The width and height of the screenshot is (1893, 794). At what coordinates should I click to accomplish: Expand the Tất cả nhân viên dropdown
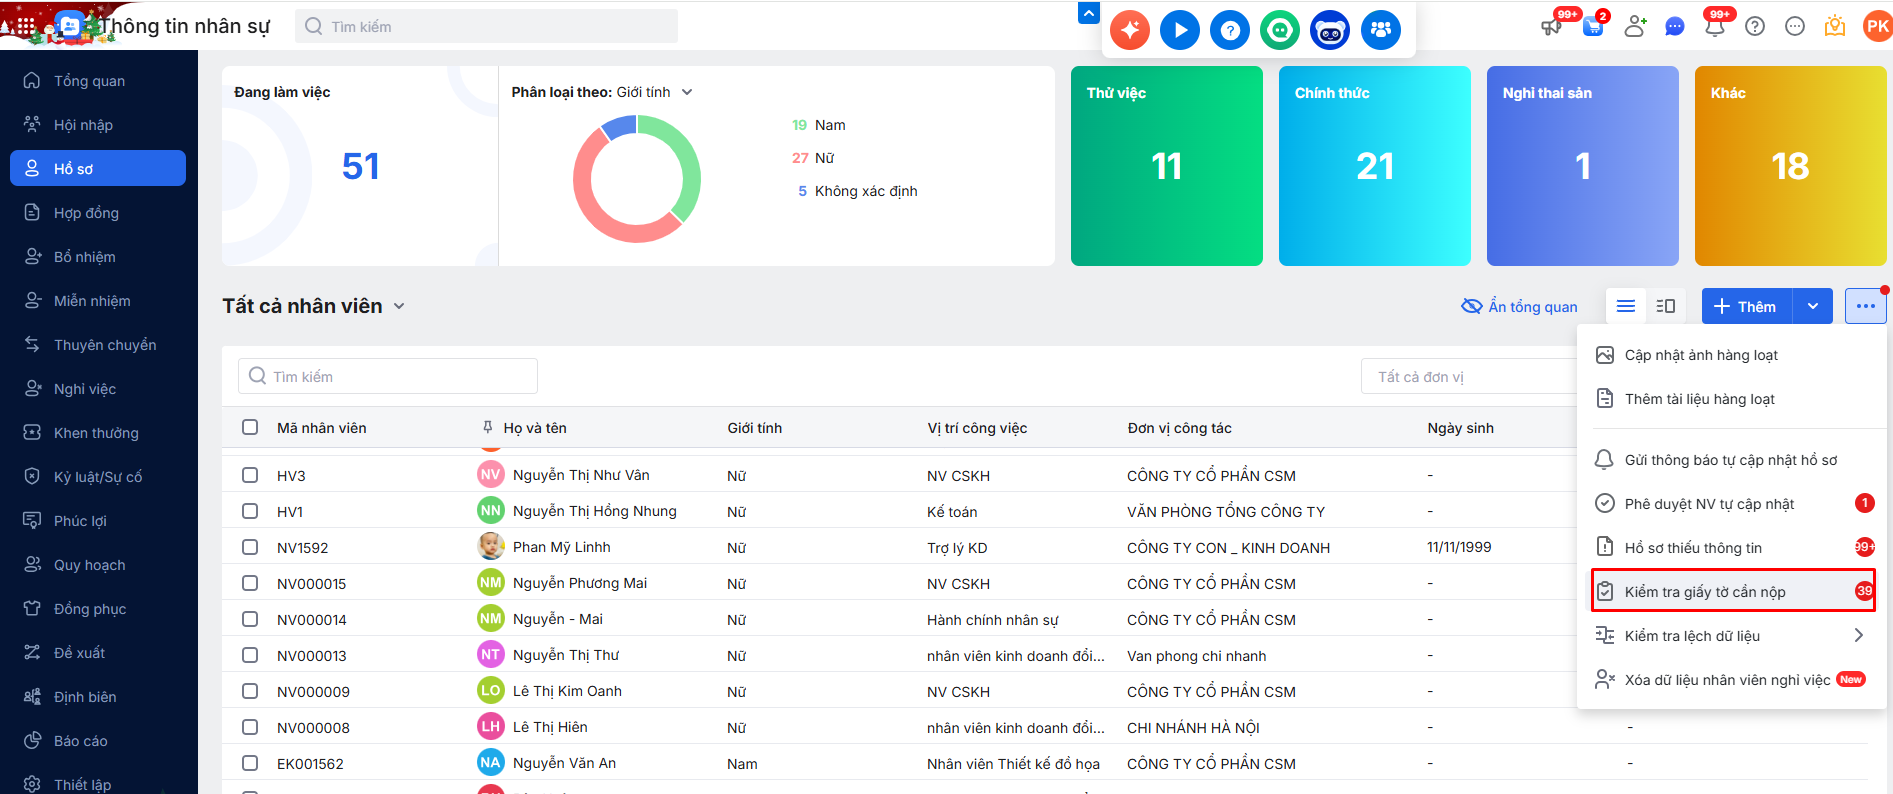399,306
